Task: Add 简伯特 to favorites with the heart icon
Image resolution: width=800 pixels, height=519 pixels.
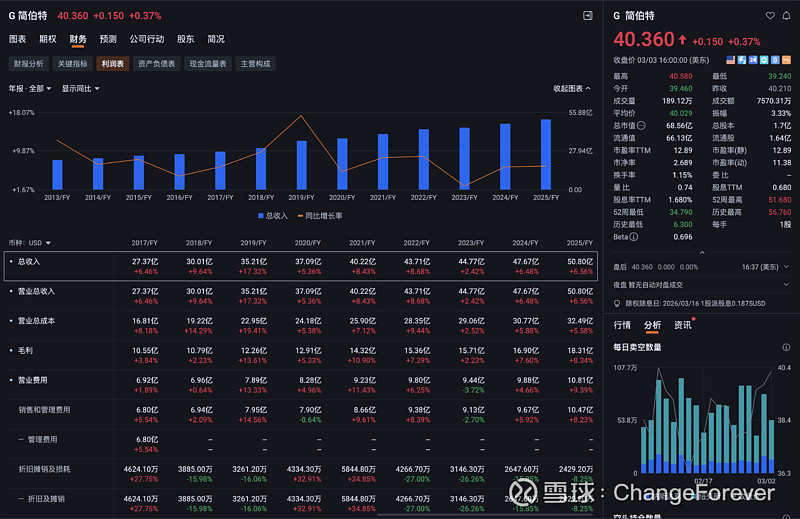Action: point(770,16)
